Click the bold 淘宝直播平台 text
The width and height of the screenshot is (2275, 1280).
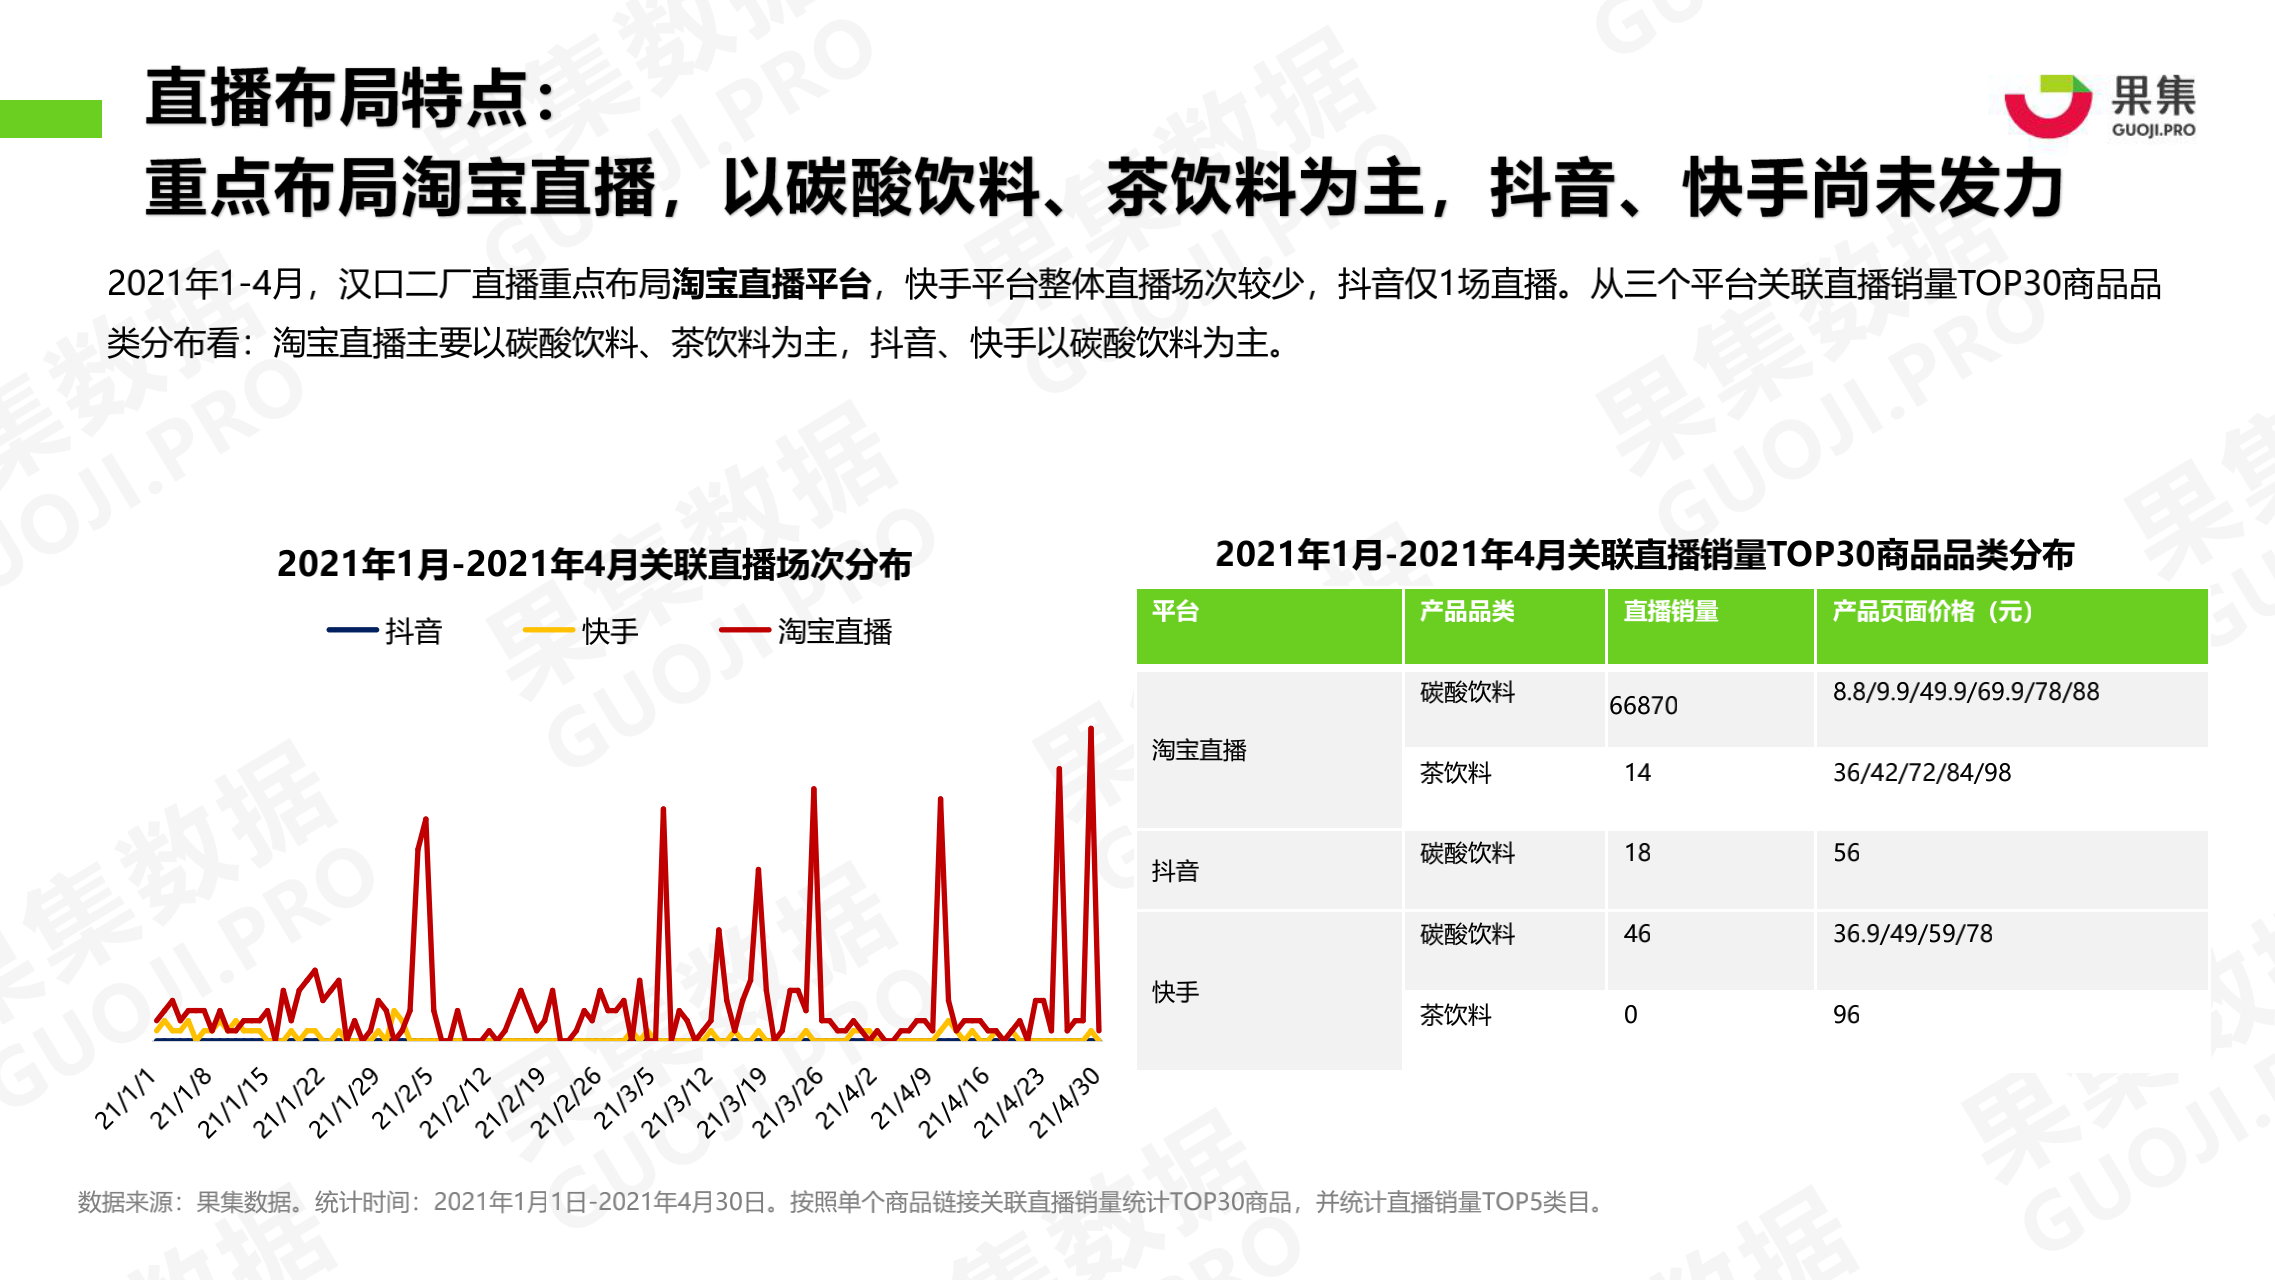point(770,284)
